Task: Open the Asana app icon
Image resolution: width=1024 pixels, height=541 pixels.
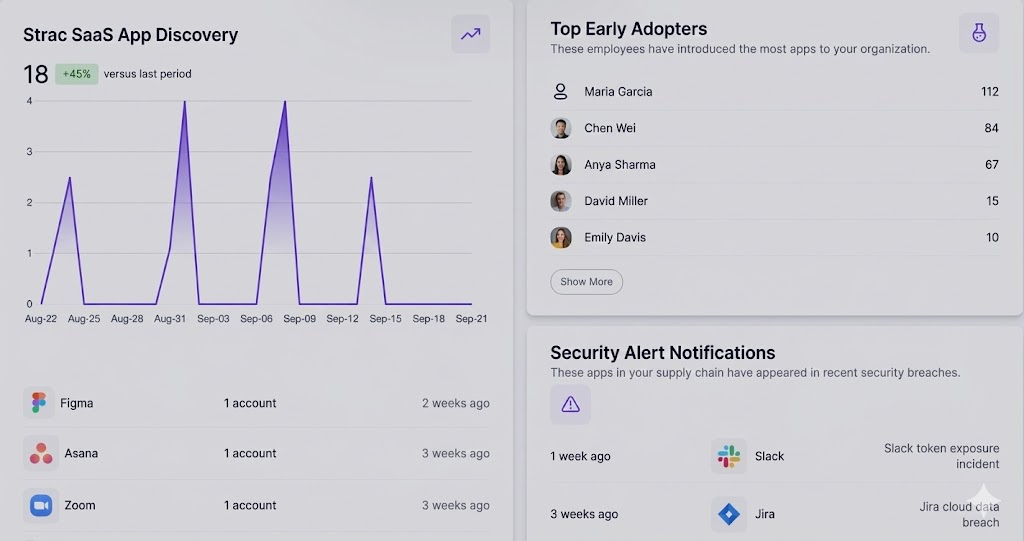Action: 40,453
